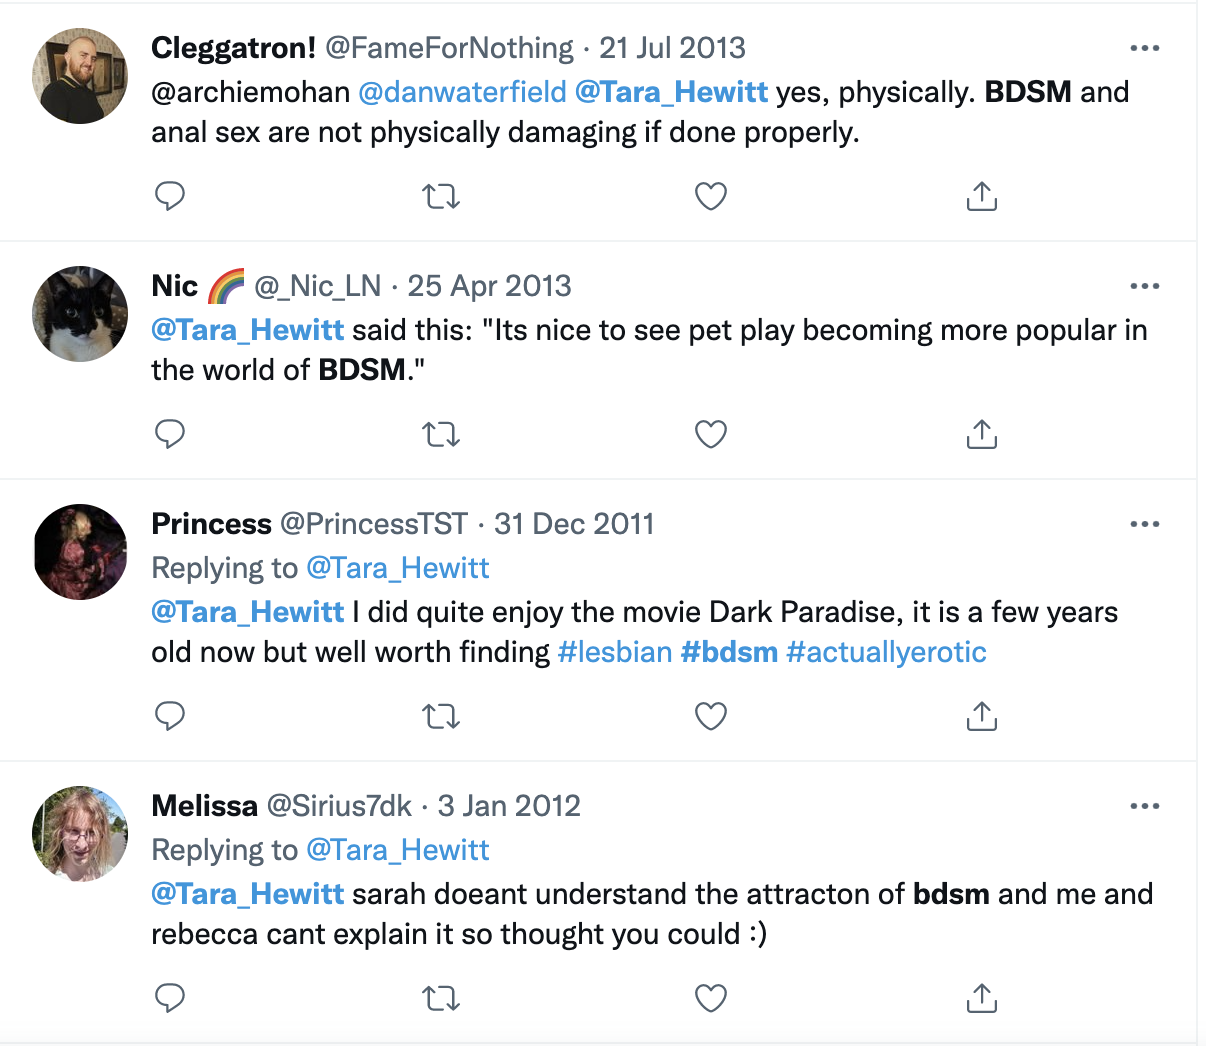
Task: Retweet the Cleggatron tweet
Action: pyautogui.click(x=441, y=196)
